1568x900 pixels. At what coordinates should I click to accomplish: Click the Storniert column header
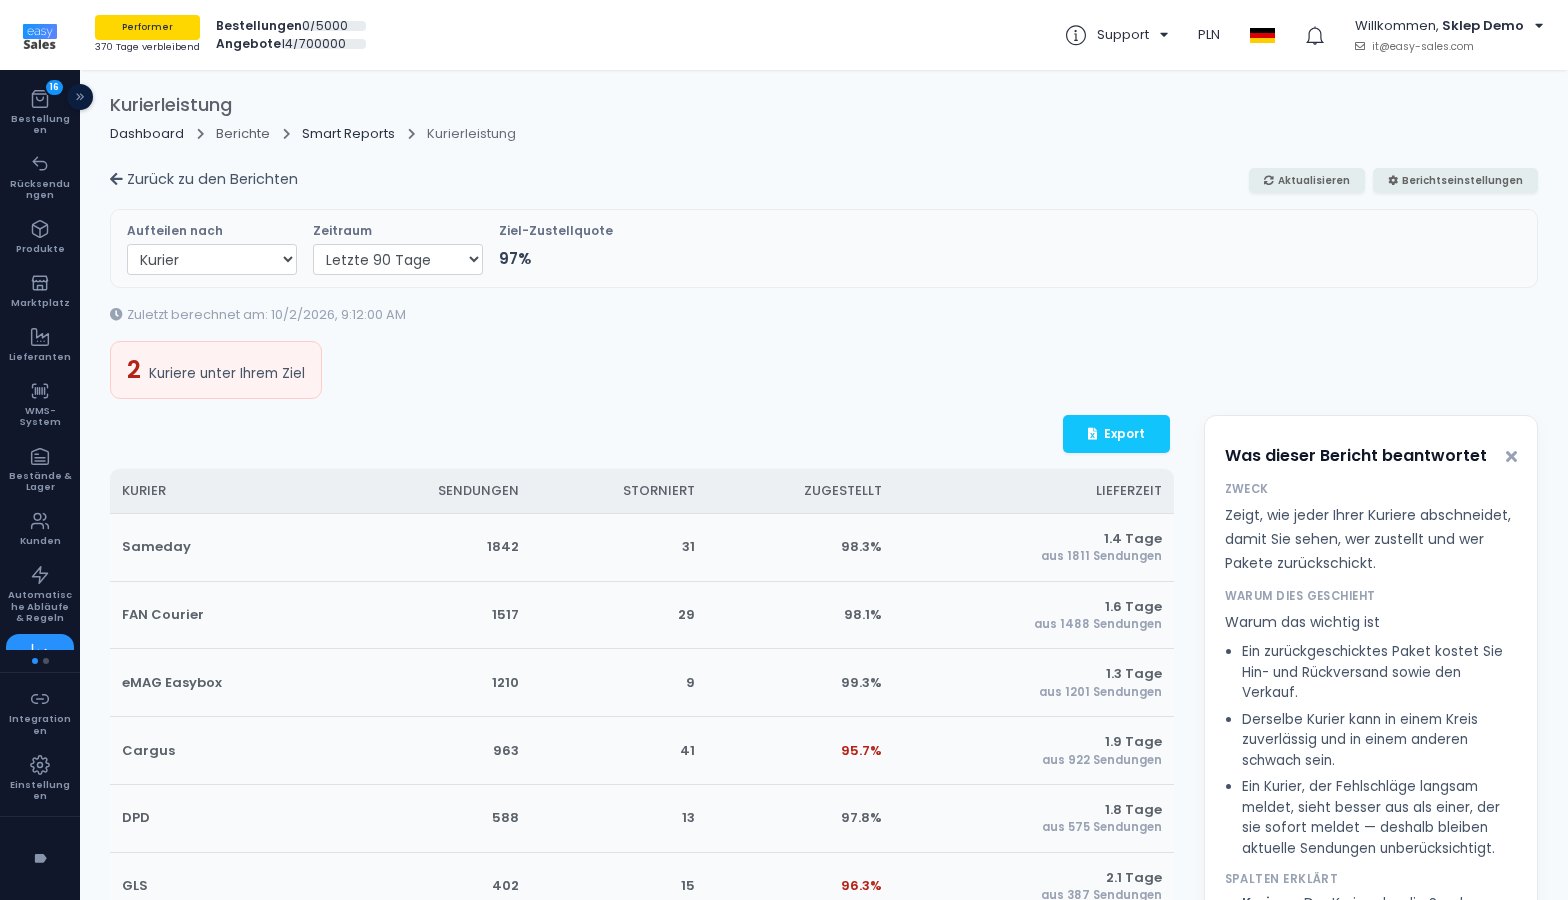pyautogui.click(x=659, y=491)
